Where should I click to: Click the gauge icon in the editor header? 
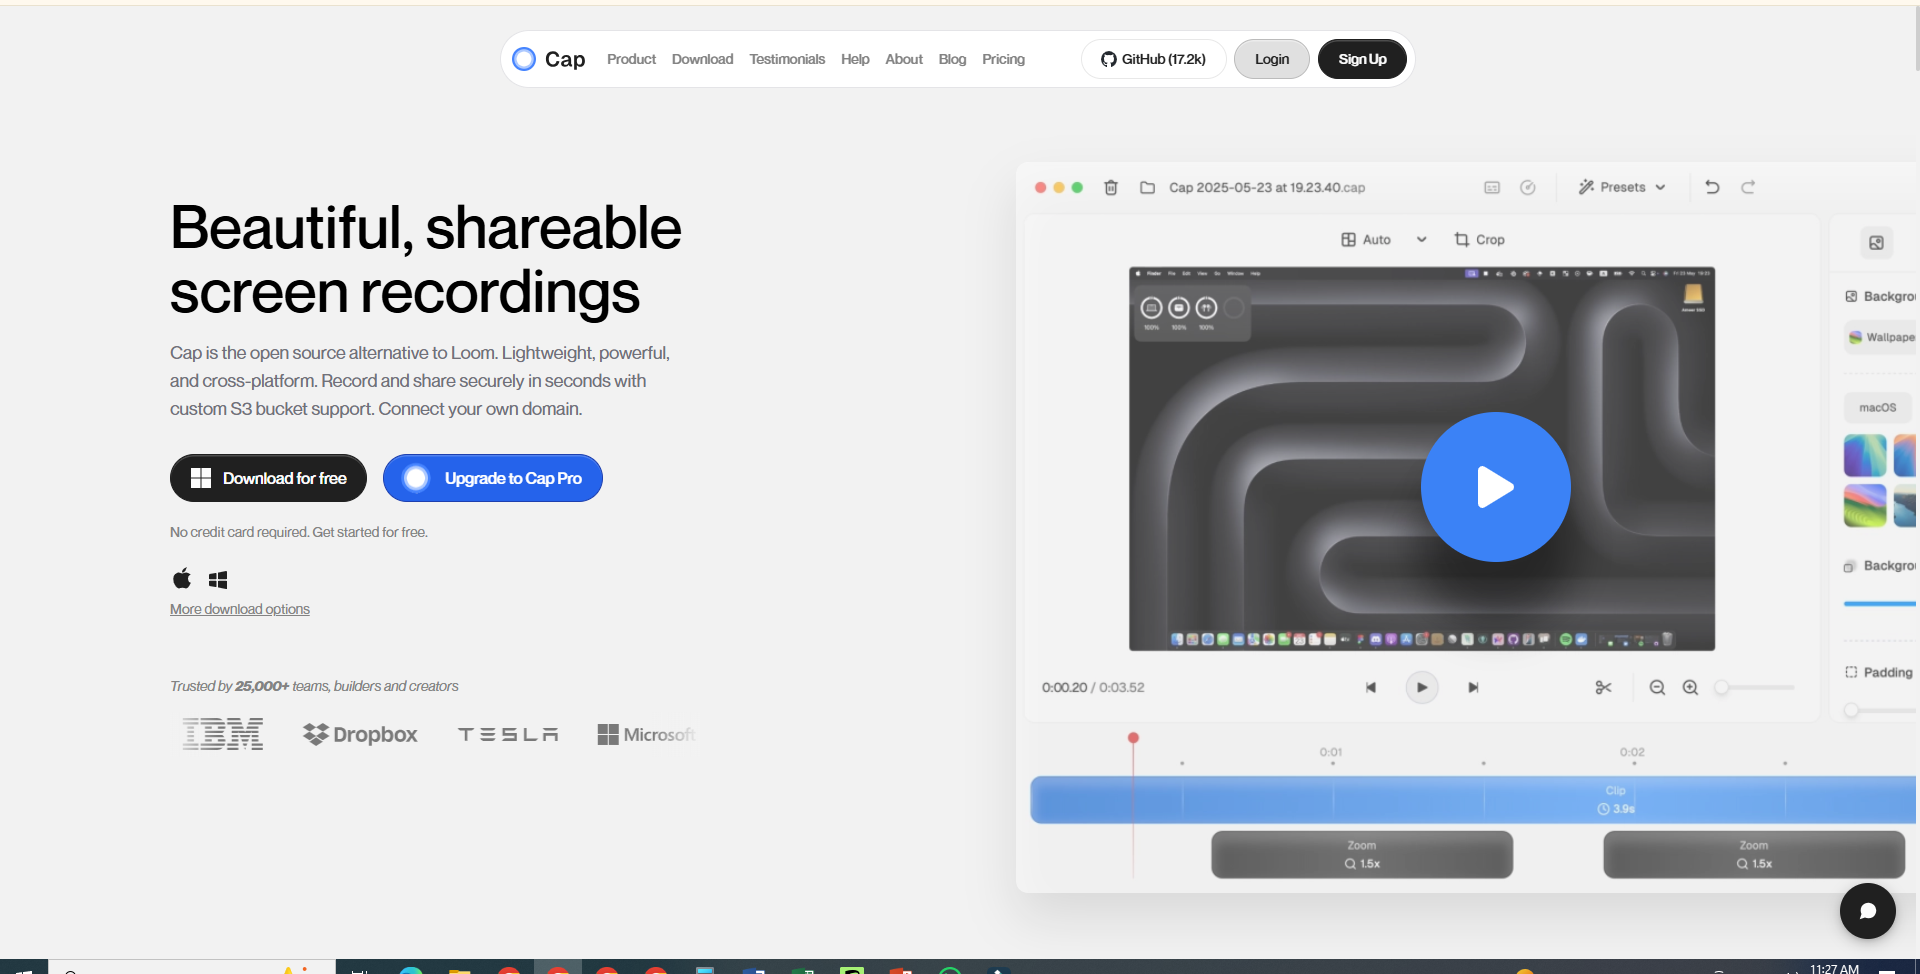coord(1528,187)
